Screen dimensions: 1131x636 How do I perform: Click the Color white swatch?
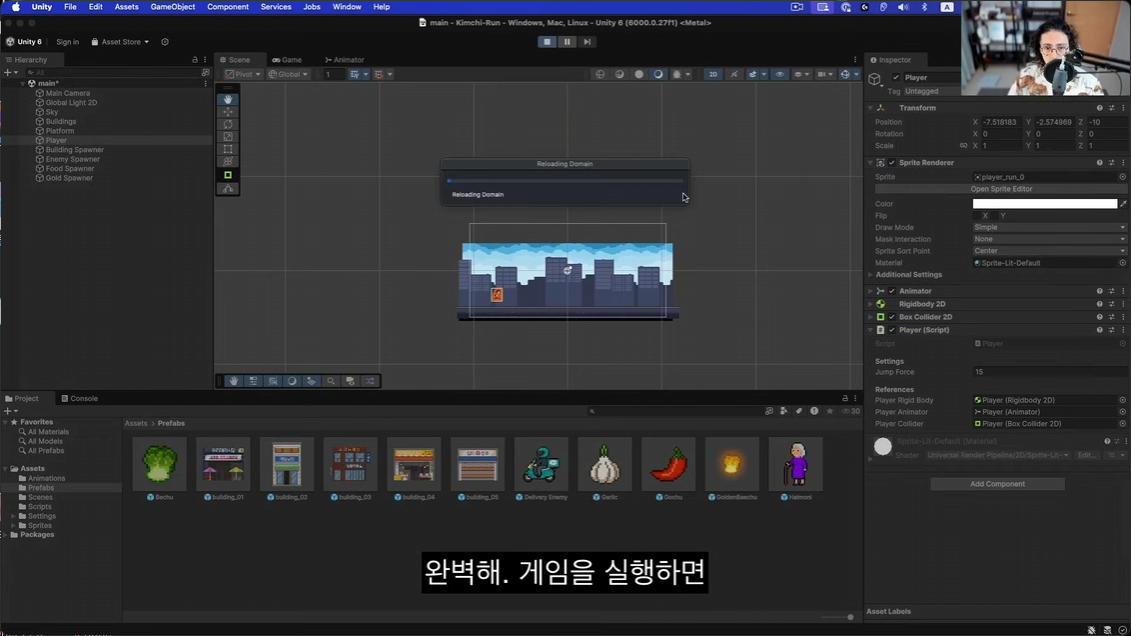tap(1044, 204)
